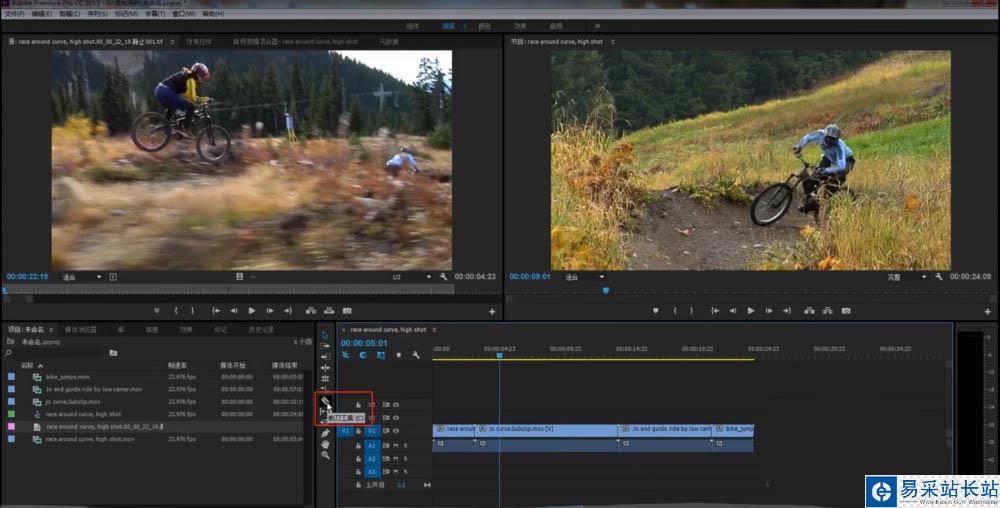Image resolution: width=1000 pixels, height=508 pixels.
Task: Expand workspace overflow chevron in top bar
Action: (x=597, y=26)
